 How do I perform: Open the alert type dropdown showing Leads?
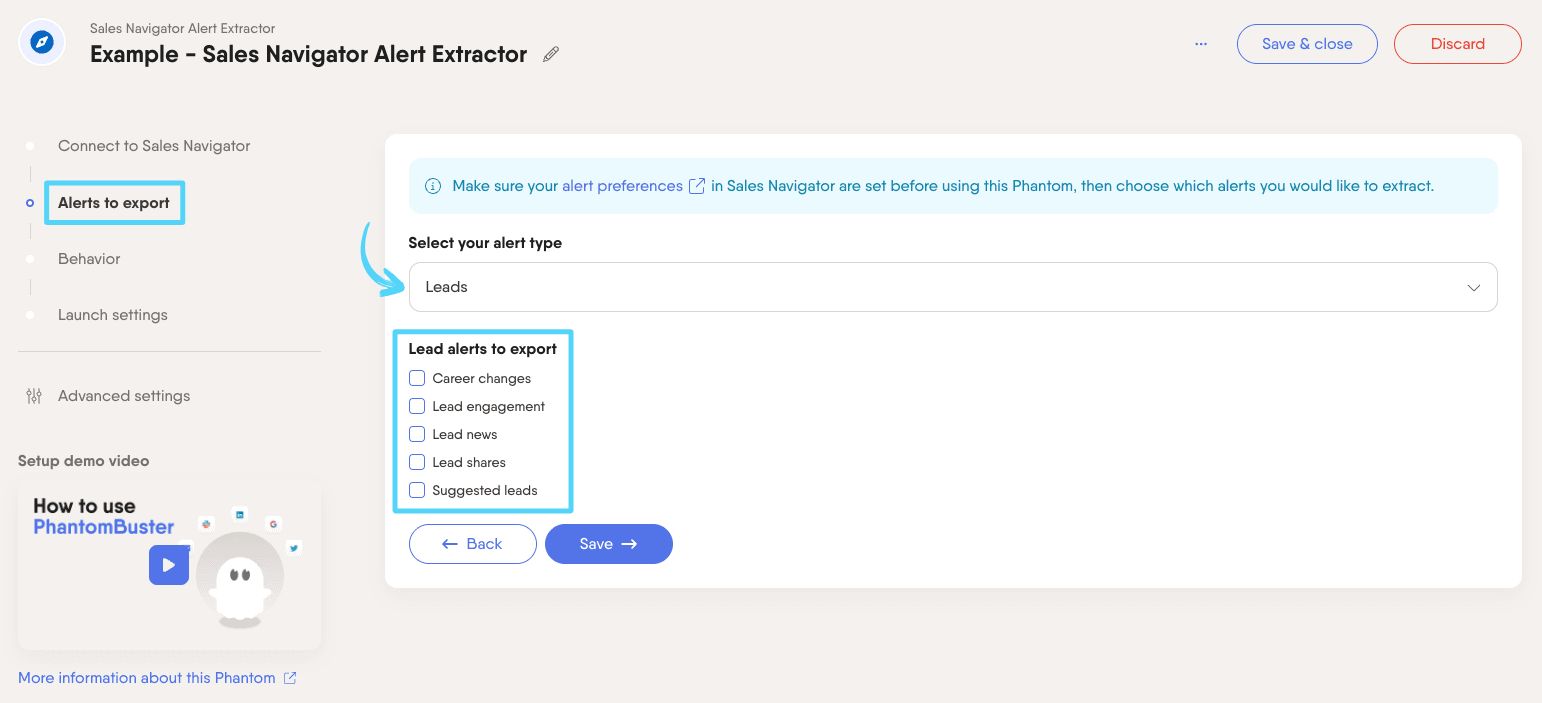point(953,287)
